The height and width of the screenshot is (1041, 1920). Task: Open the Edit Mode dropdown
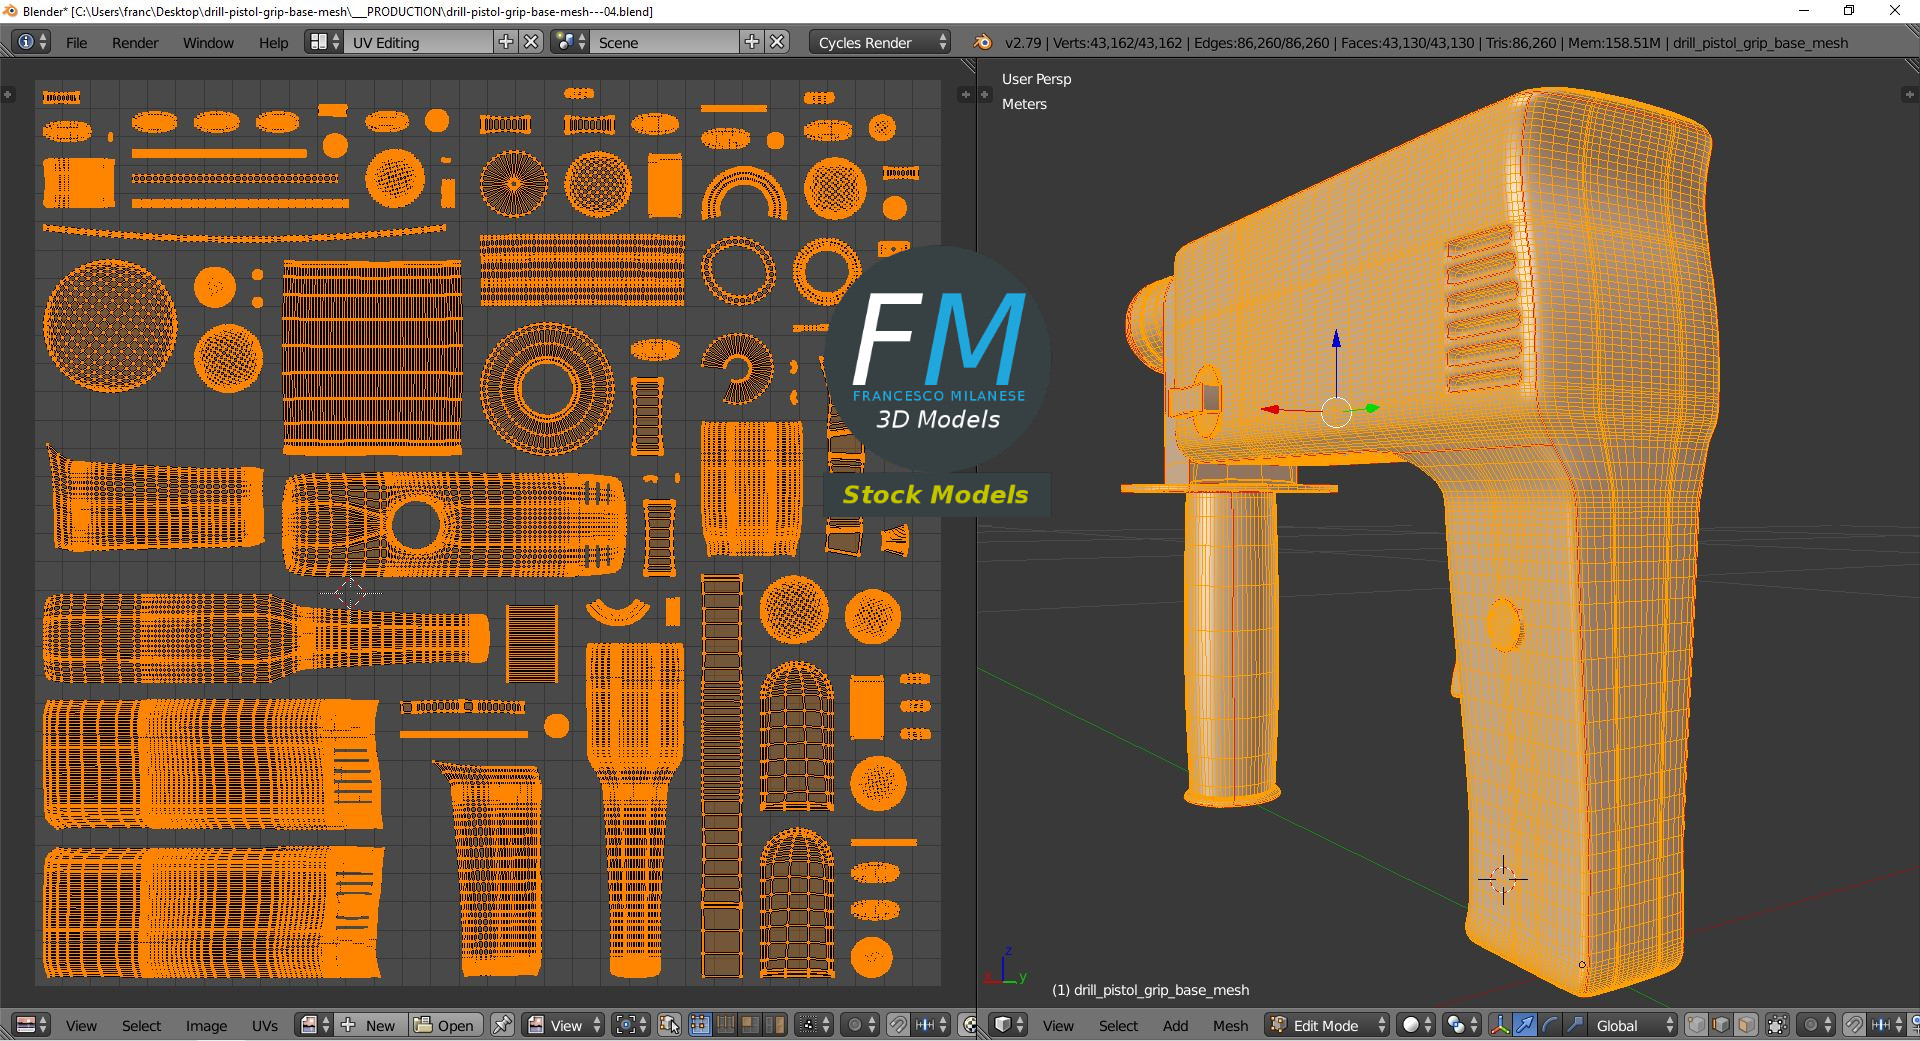click(1328, 1025)
